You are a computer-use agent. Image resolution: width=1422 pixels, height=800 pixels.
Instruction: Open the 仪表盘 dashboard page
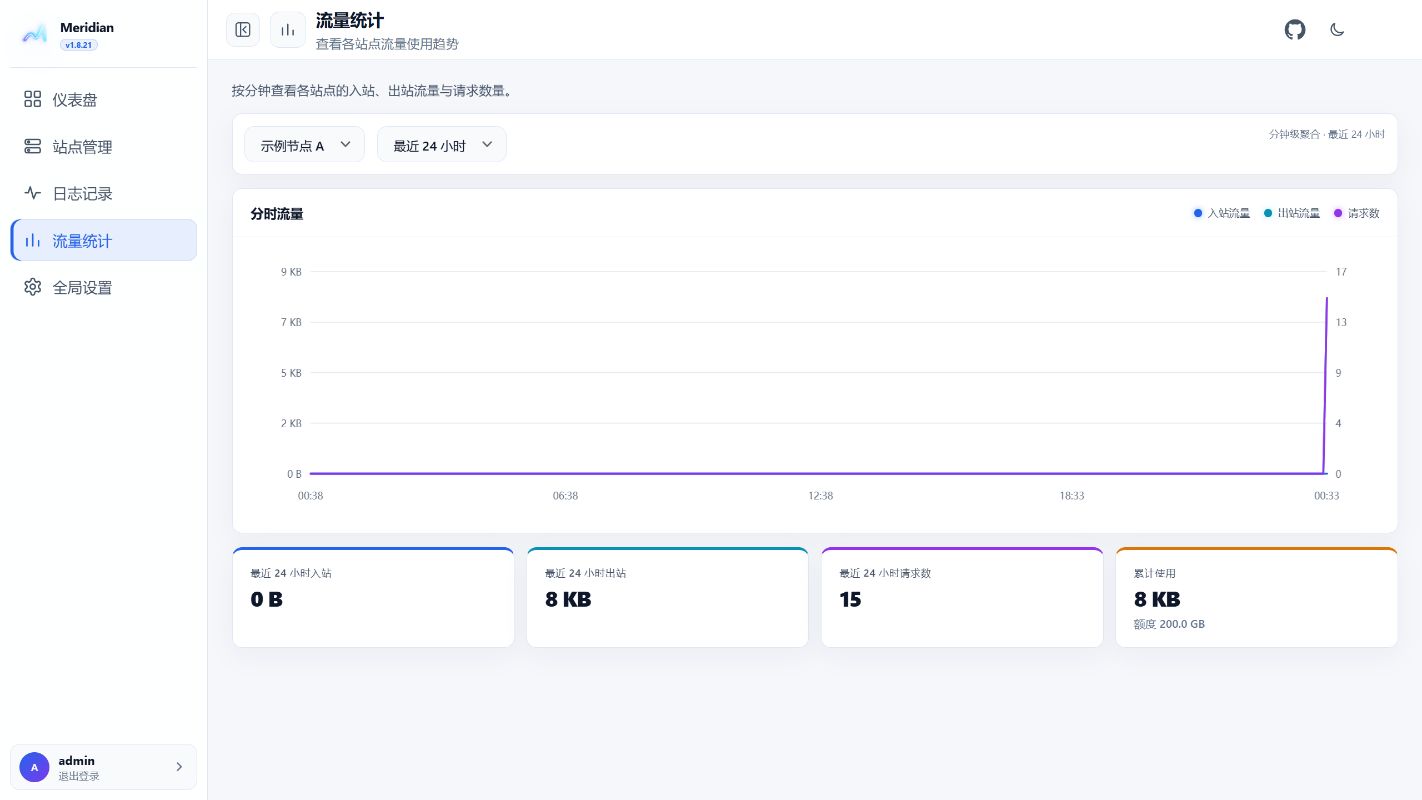[x=104, y=100]
